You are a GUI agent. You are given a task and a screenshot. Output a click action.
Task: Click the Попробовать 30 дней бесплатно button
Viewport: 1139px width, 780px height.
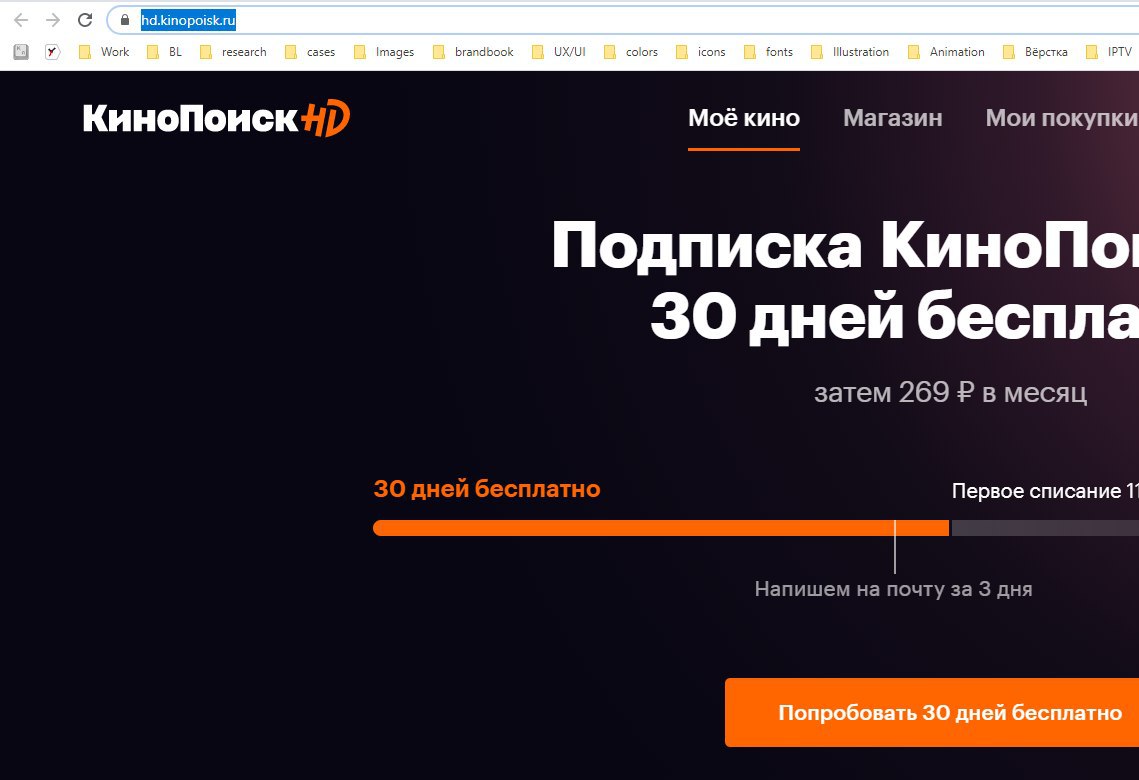pos(932,712)
